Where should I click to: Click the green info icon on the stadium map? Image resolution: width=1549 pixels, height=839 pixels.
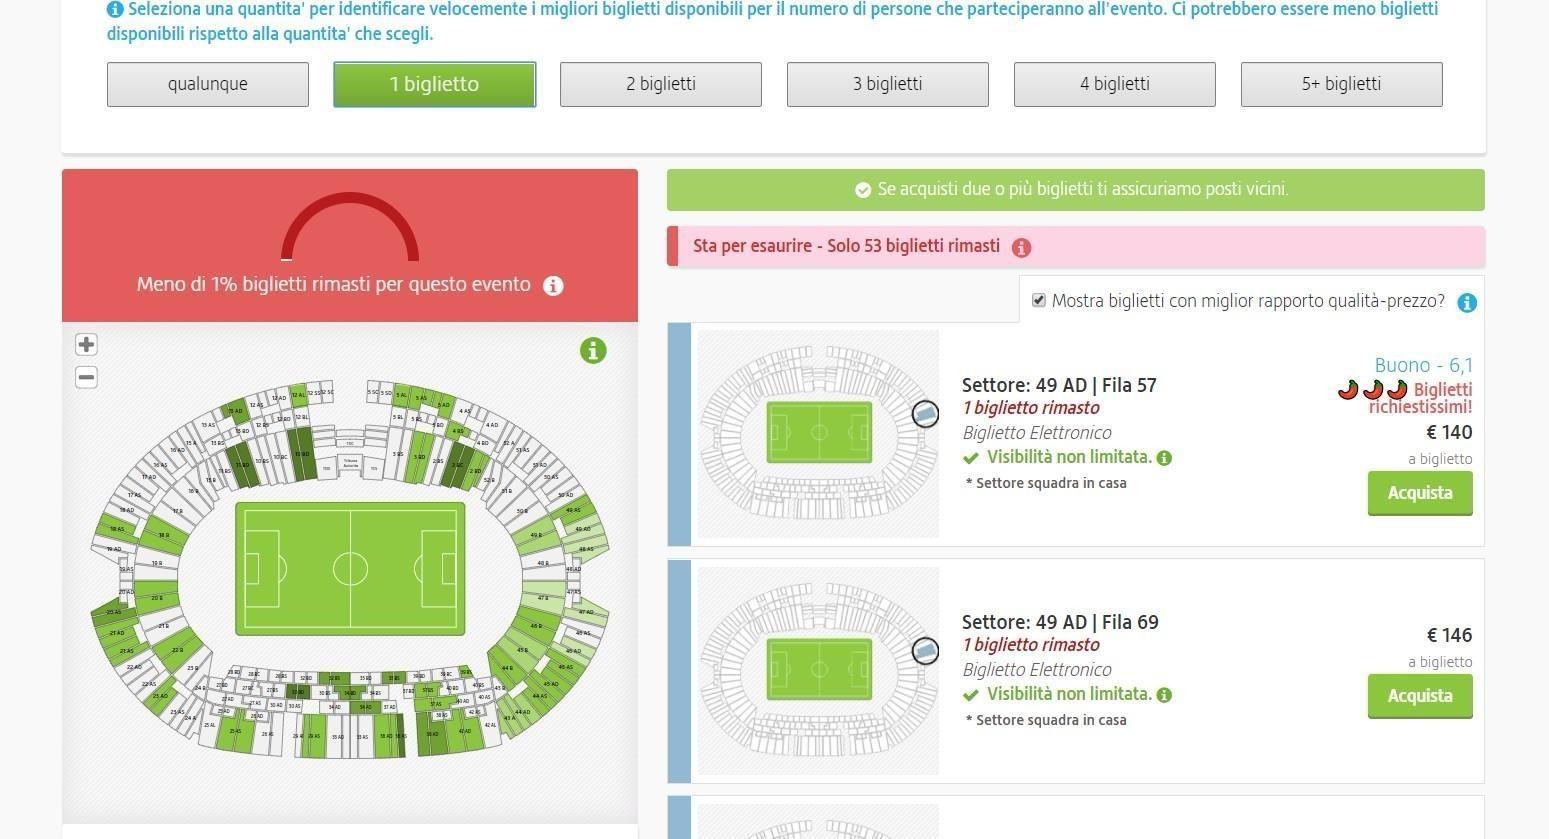point(593,351)
